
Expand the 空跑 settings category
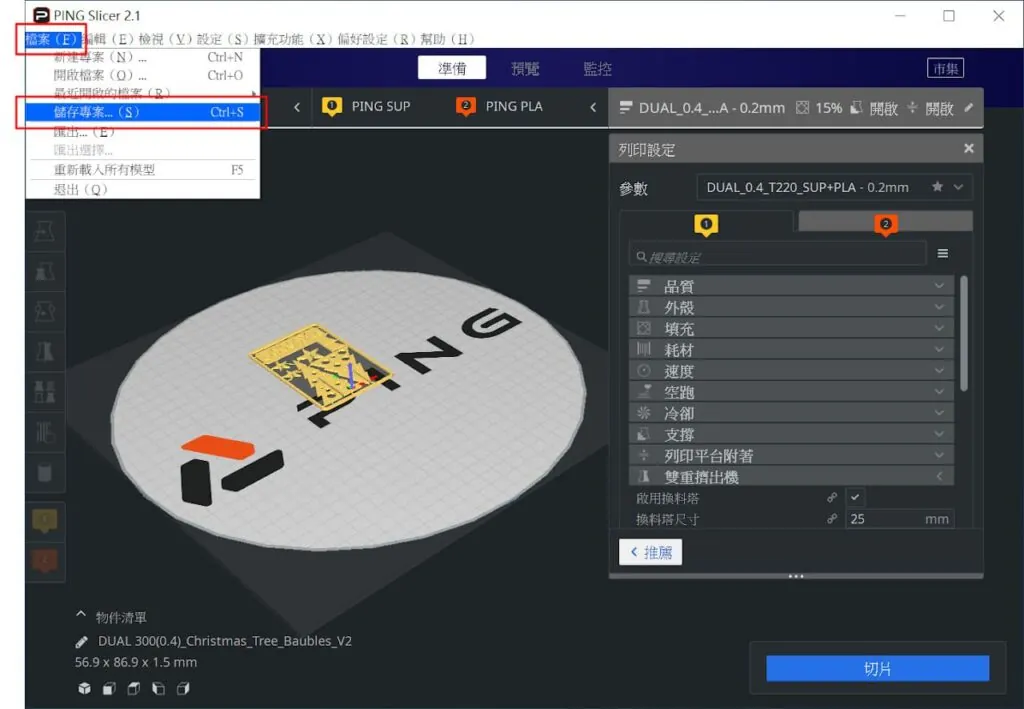point(791,392)
